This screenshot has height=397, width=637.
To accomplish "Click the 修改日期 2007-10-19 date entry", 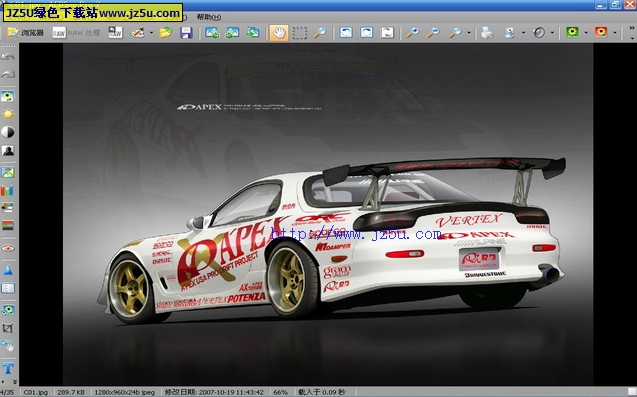I will click(214, 393).
